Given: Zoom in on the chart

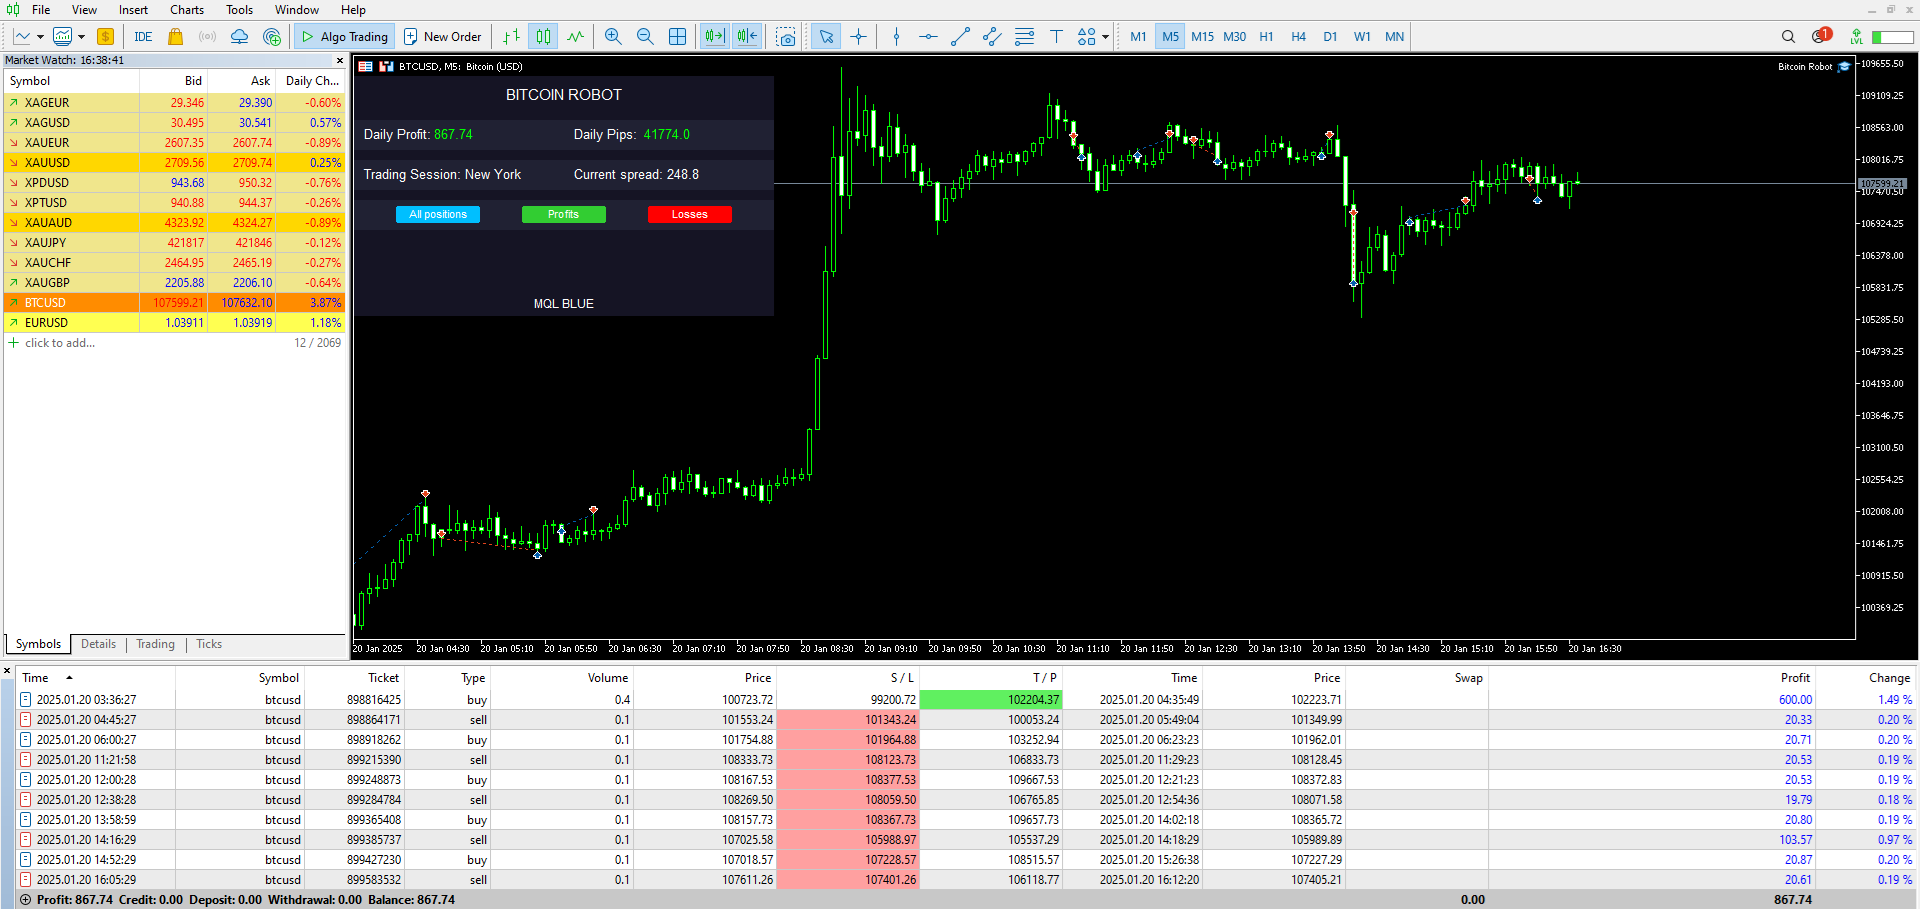Looking at the screenshot, I should [613, 37].
